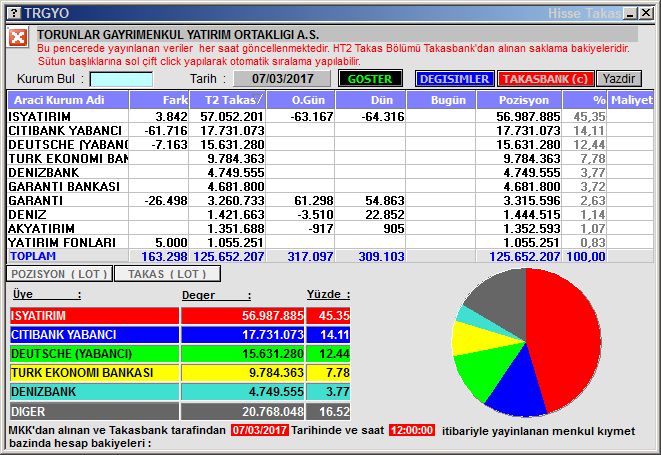661x455 pixels.
Task: Click the TOPLAM total row label
Action: [33, 256]
